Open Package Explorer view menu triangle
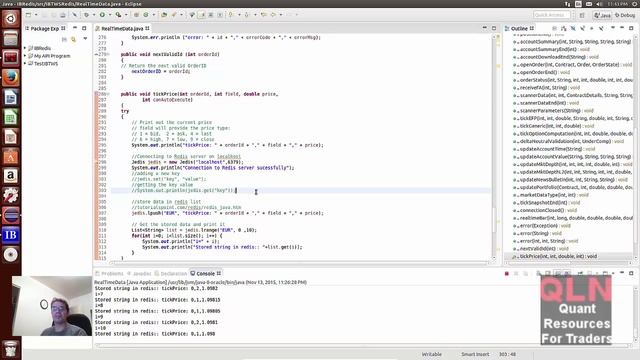This screenshot has height=360, width=640. (x=85, y=39)
